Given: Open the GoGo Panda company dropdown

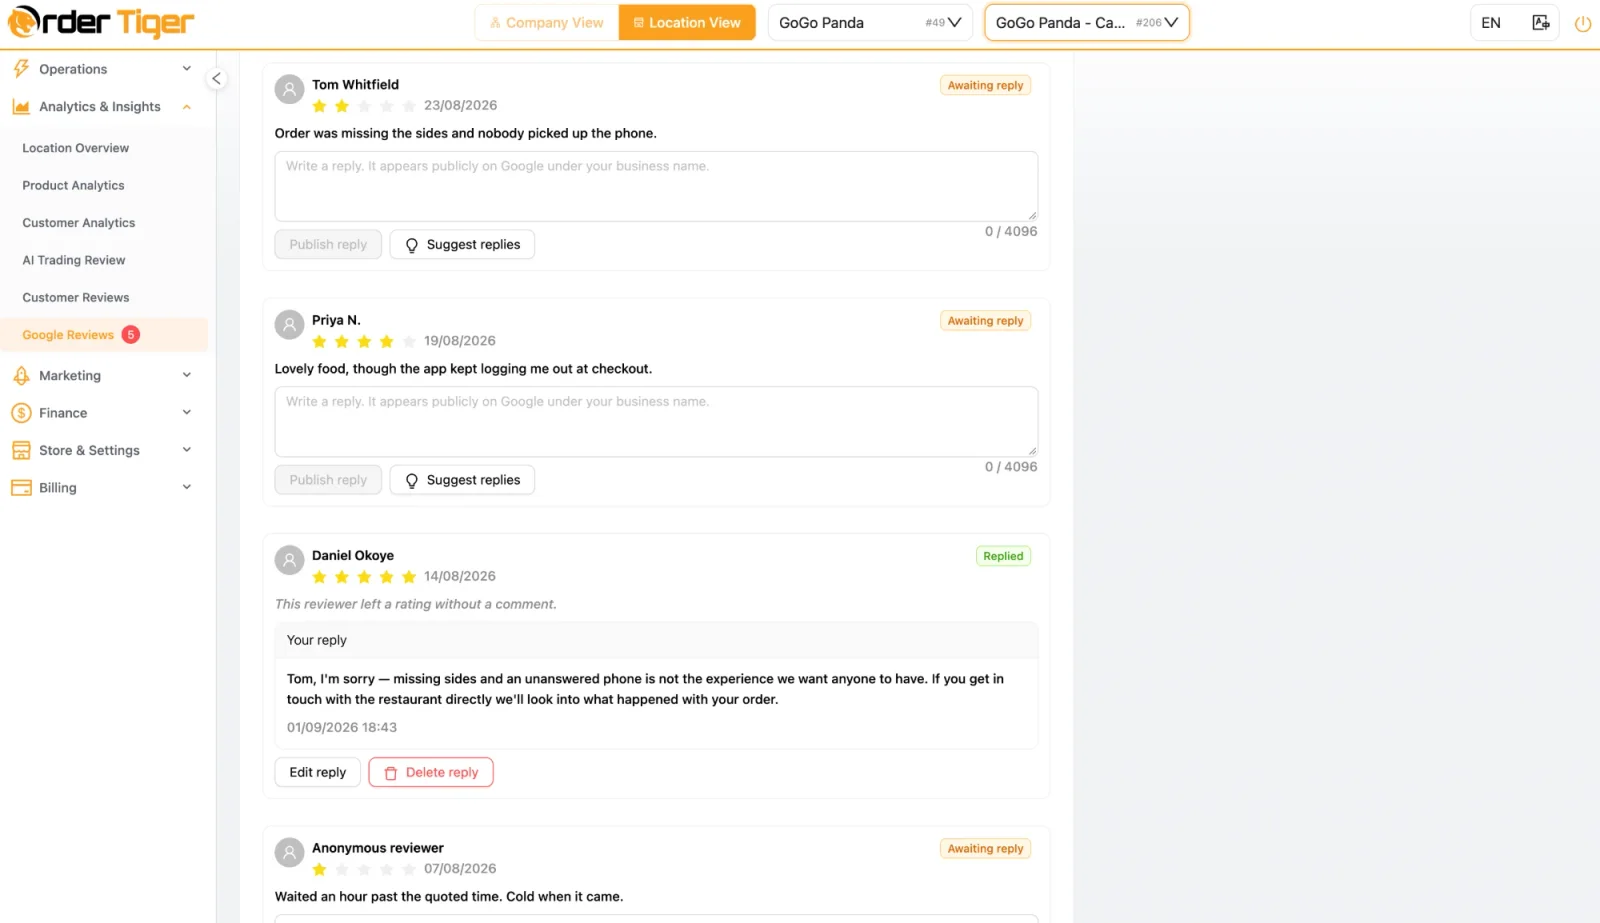Looking at the screenshot, I should click(870, 23).
